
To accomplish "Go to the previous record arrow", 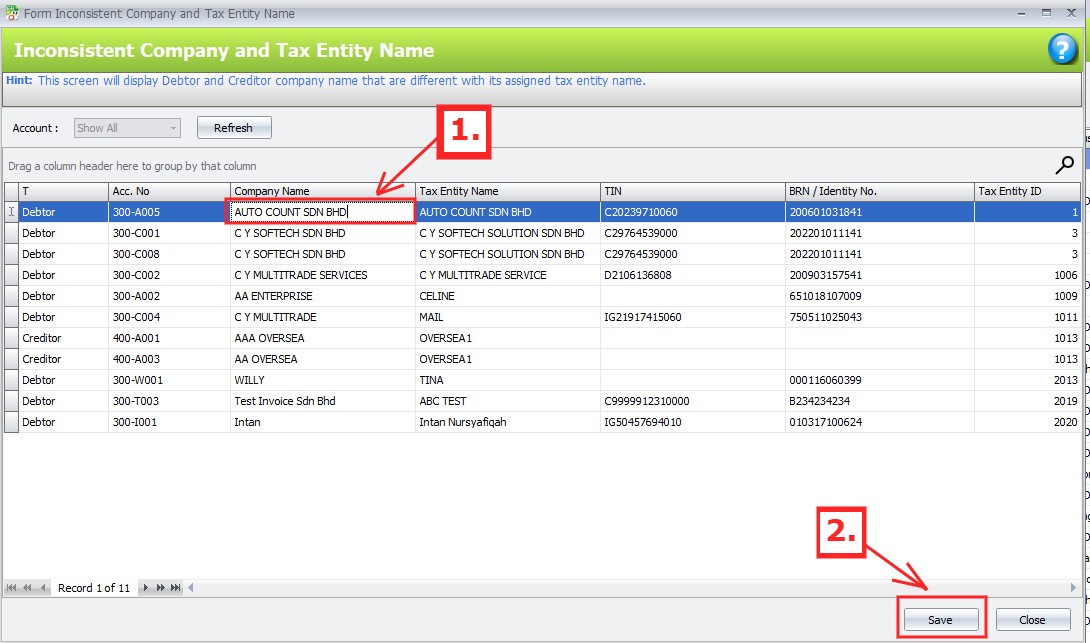I will [x=43, y=588].
